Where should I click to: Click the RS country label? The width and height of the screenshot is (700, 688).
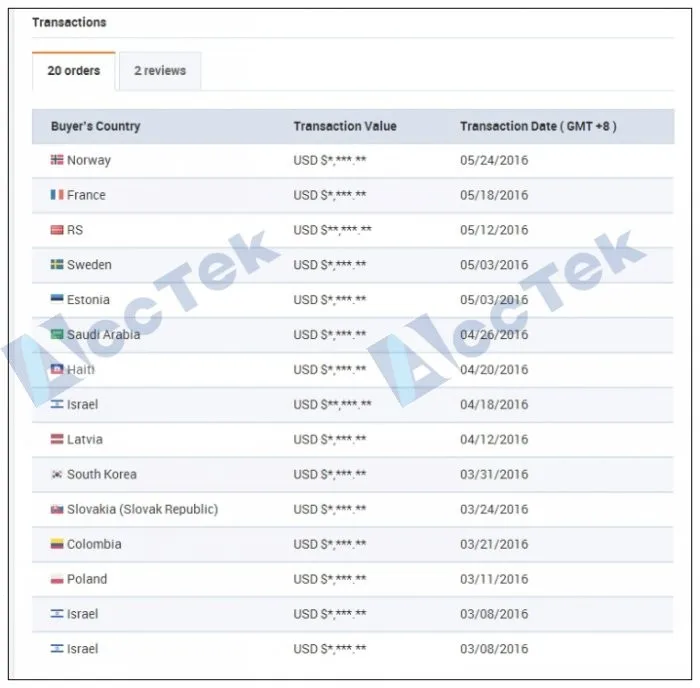[75, 230]
